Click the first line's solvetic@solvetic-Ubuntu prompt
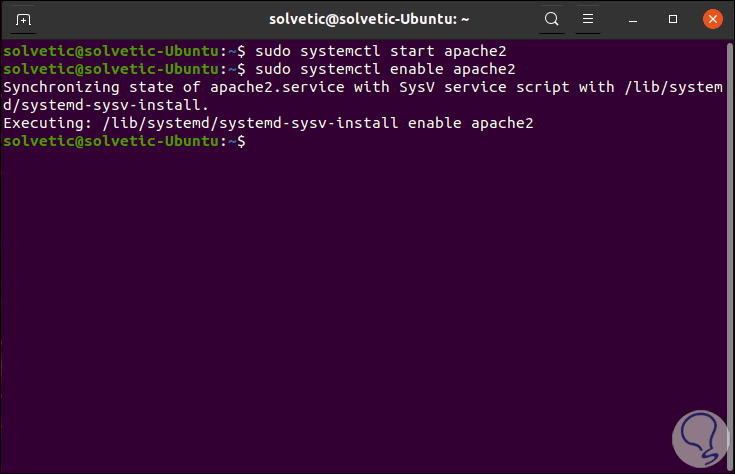The image size is (735, 474). [x=110, y=51]
